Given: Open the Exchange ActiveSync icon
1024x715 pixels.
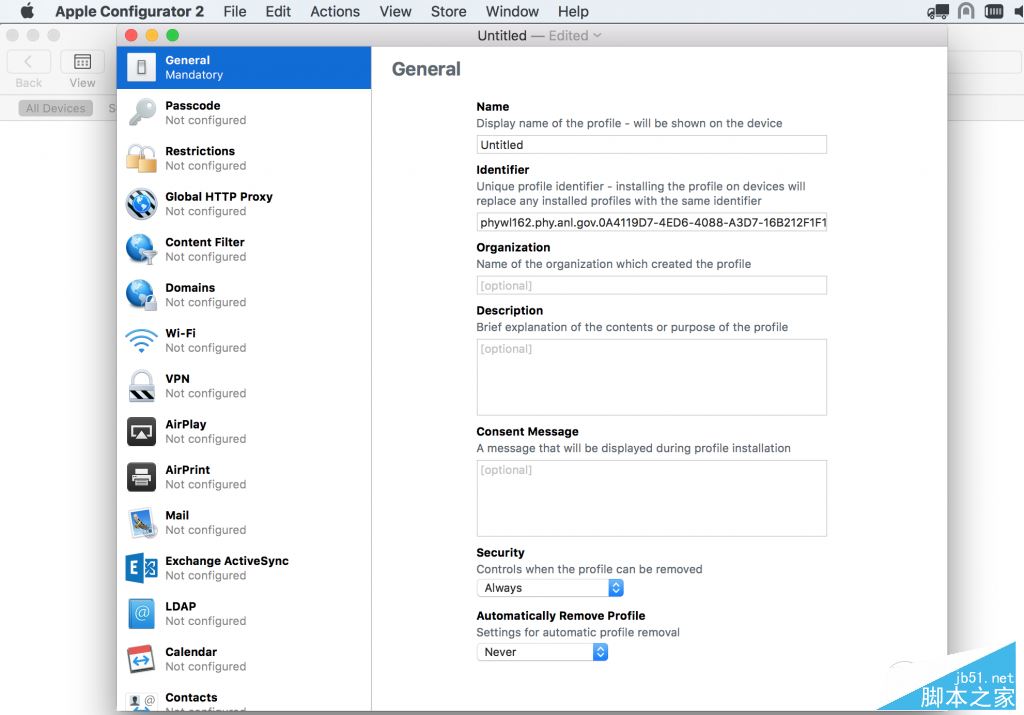Looking at the screenshot, I should point(141,568).
